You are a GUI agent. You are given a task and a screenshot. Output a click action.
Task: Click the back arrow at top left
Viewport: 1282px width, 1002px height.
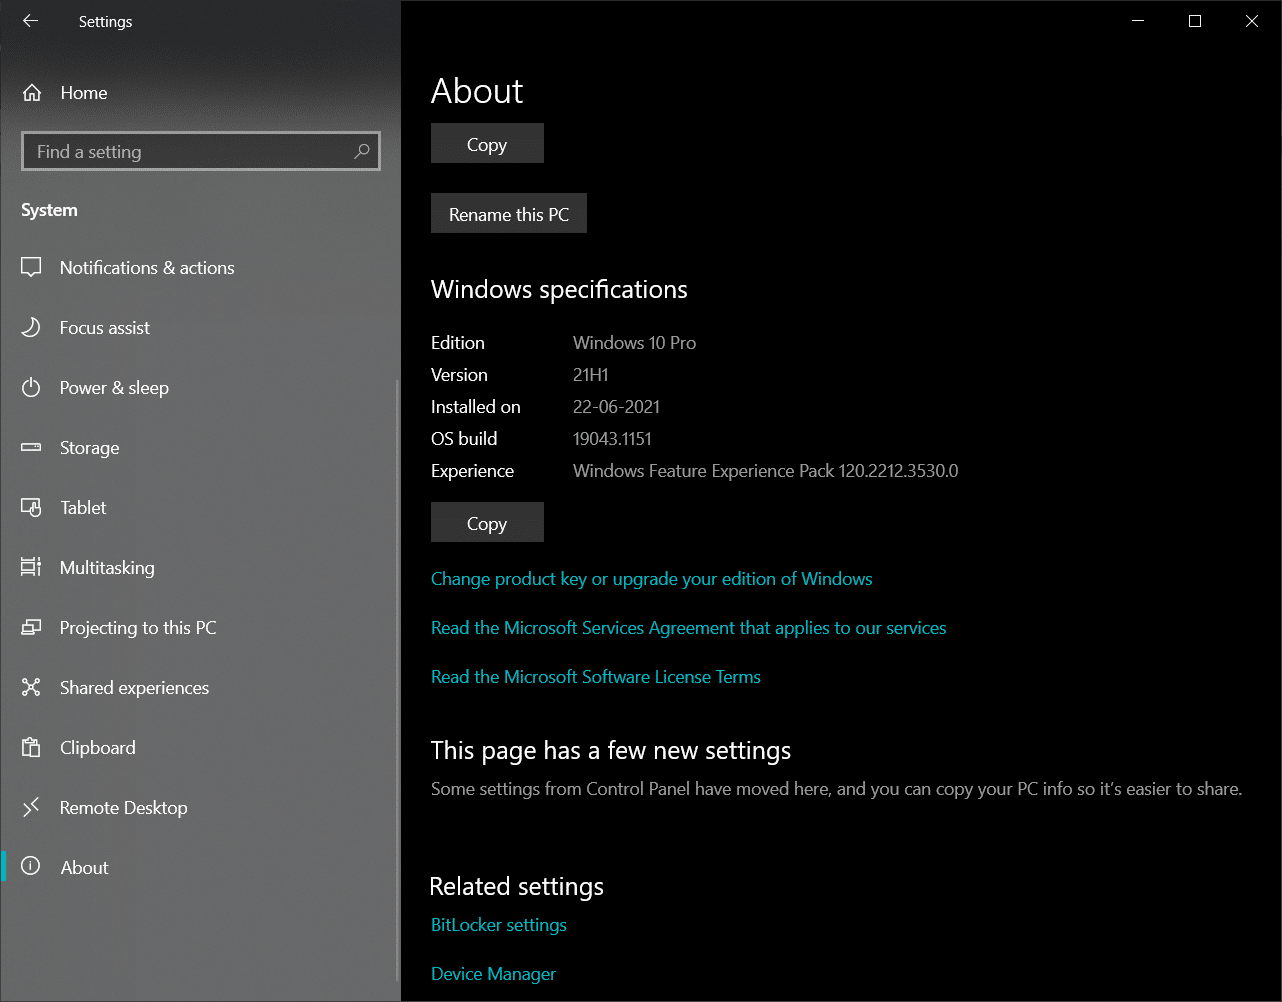click(29, 21)
